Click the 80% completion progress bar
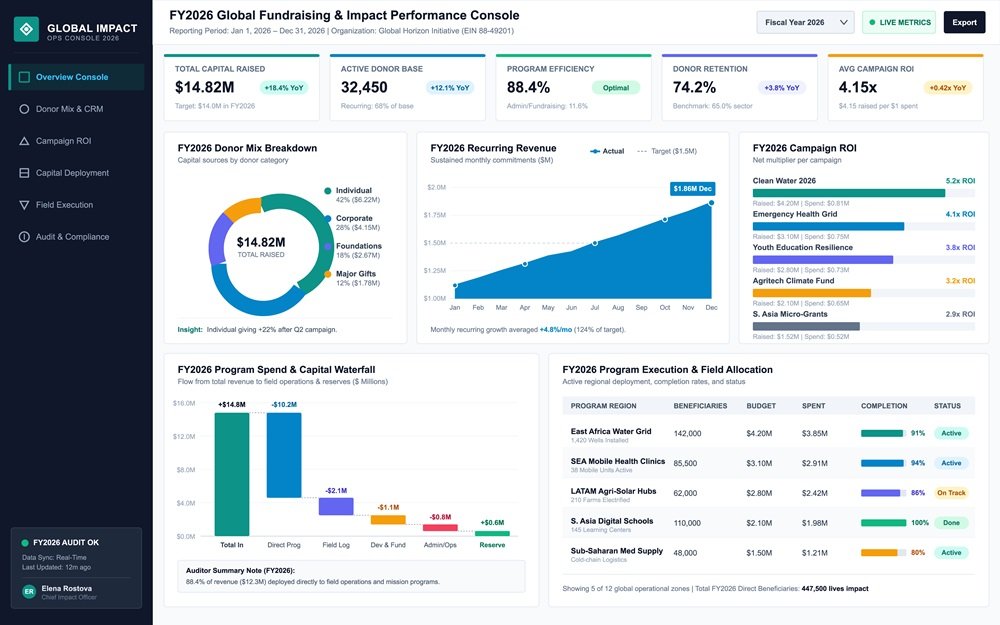 pos(883,553)
